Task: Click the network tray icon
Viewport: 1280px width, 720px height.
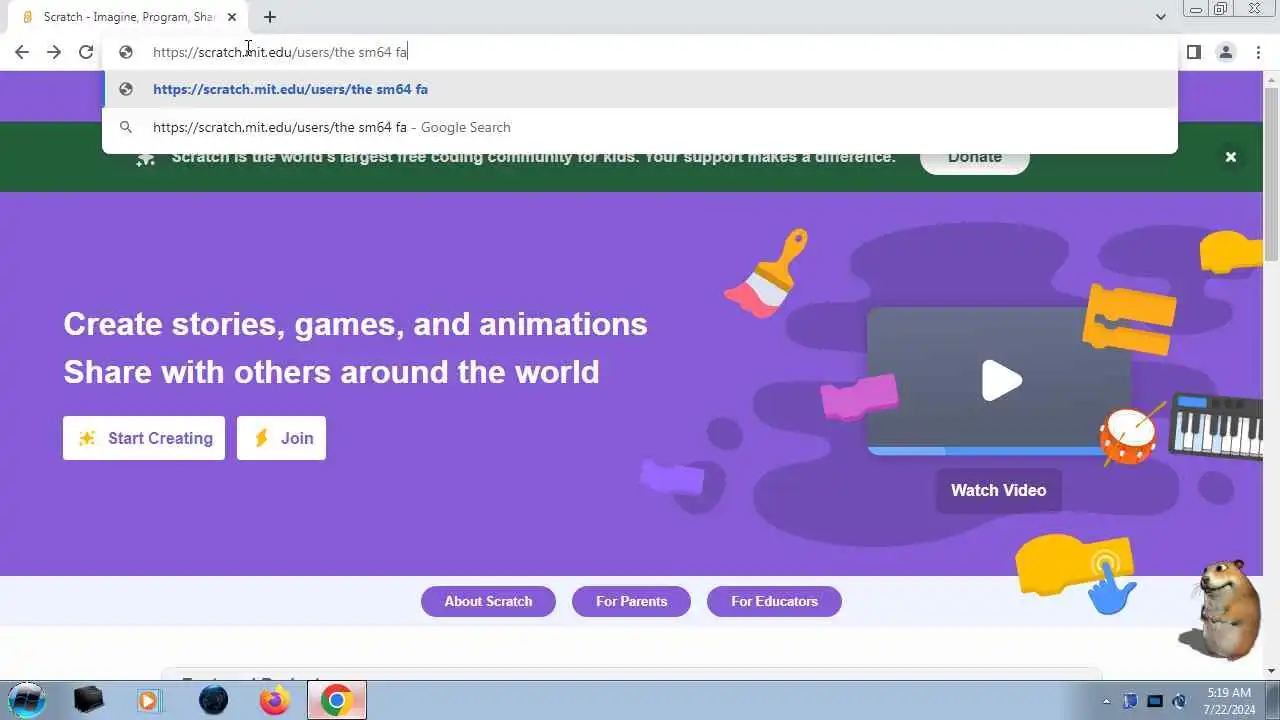Action: (x=1155, y=701)
